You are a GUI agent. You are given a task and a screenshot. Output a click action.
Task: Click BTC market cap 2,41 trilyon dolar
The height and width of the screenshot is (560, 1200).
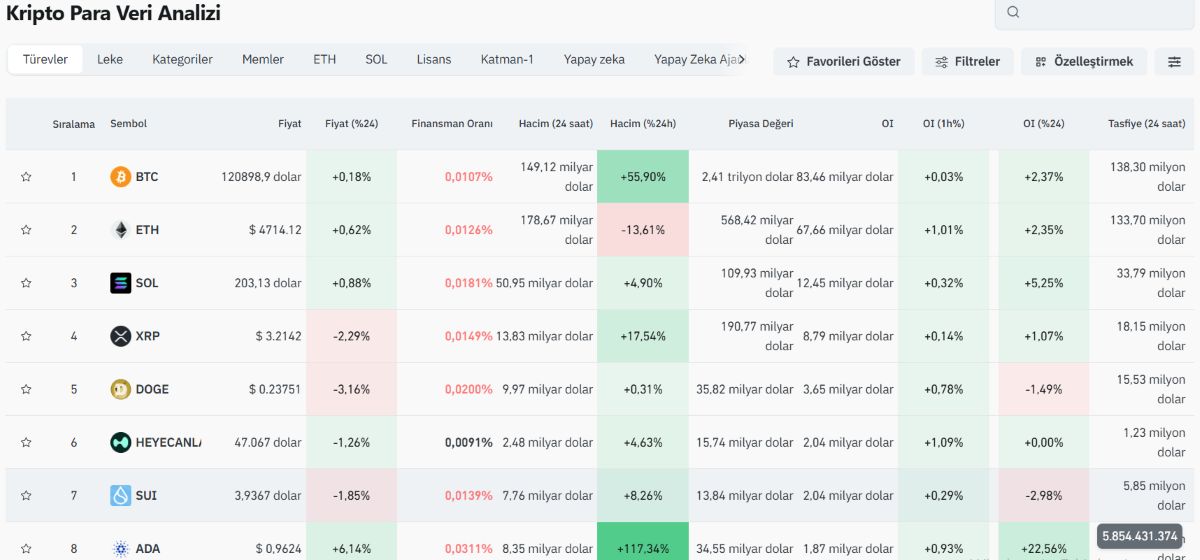[x=747, y=177]
